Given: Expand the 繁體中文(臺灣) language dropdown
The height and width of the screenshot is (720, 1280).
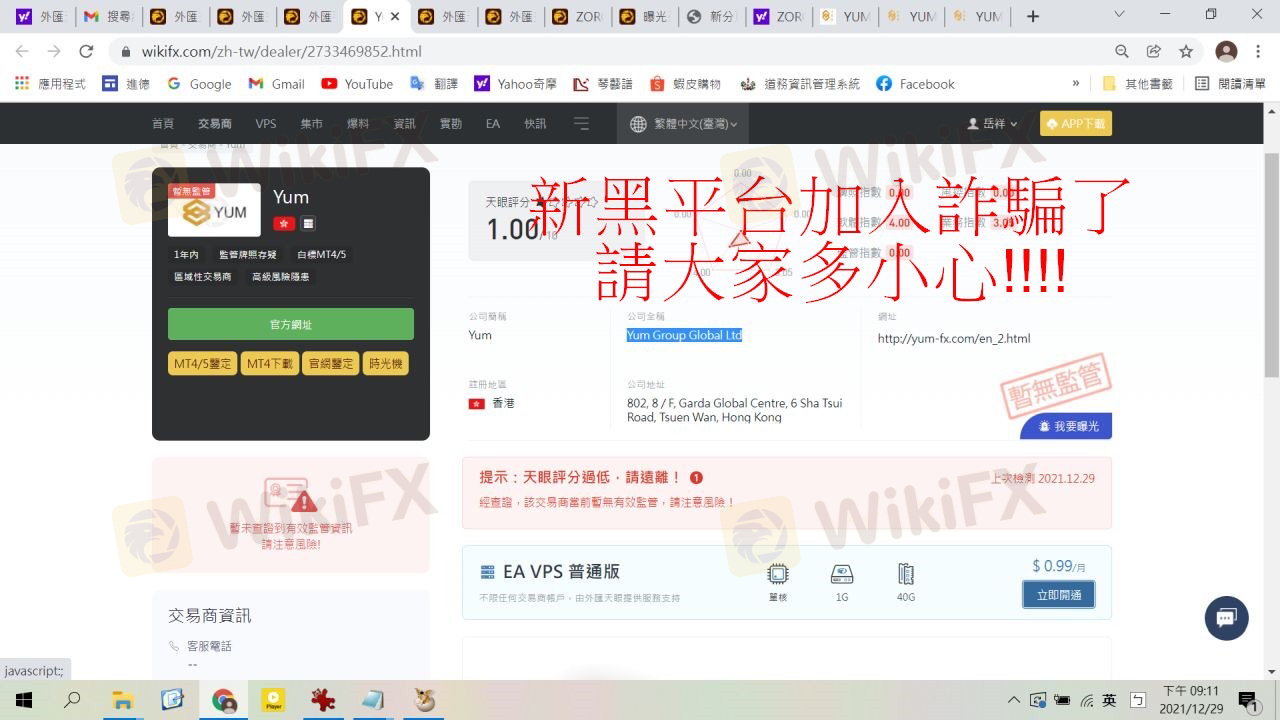Looking at the screenshot, I should [686, 124].
